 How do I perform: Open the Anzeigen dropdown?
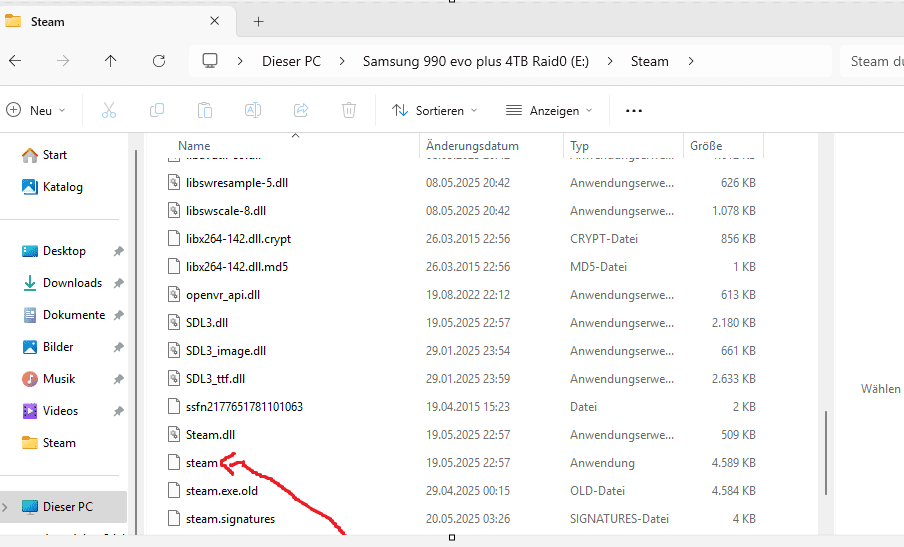click(549, 110)
